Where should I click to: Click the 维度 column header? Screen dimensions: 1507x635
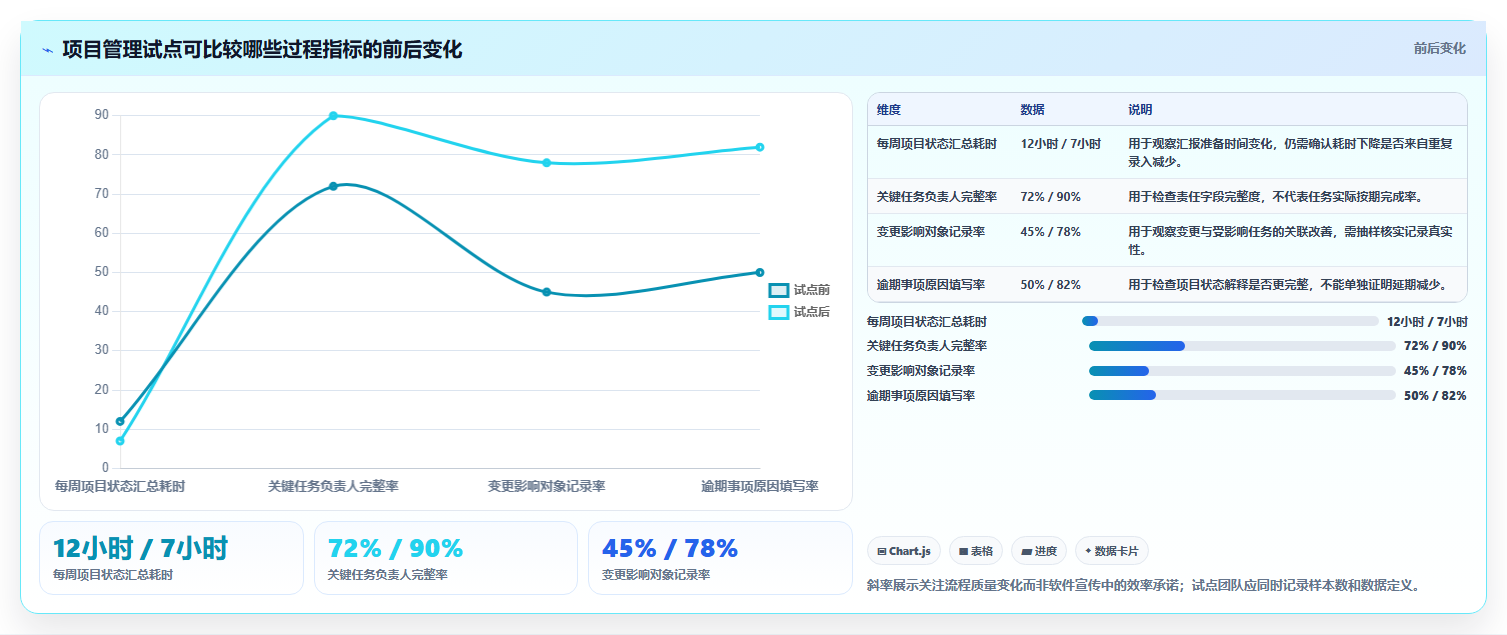coord(889,110)
